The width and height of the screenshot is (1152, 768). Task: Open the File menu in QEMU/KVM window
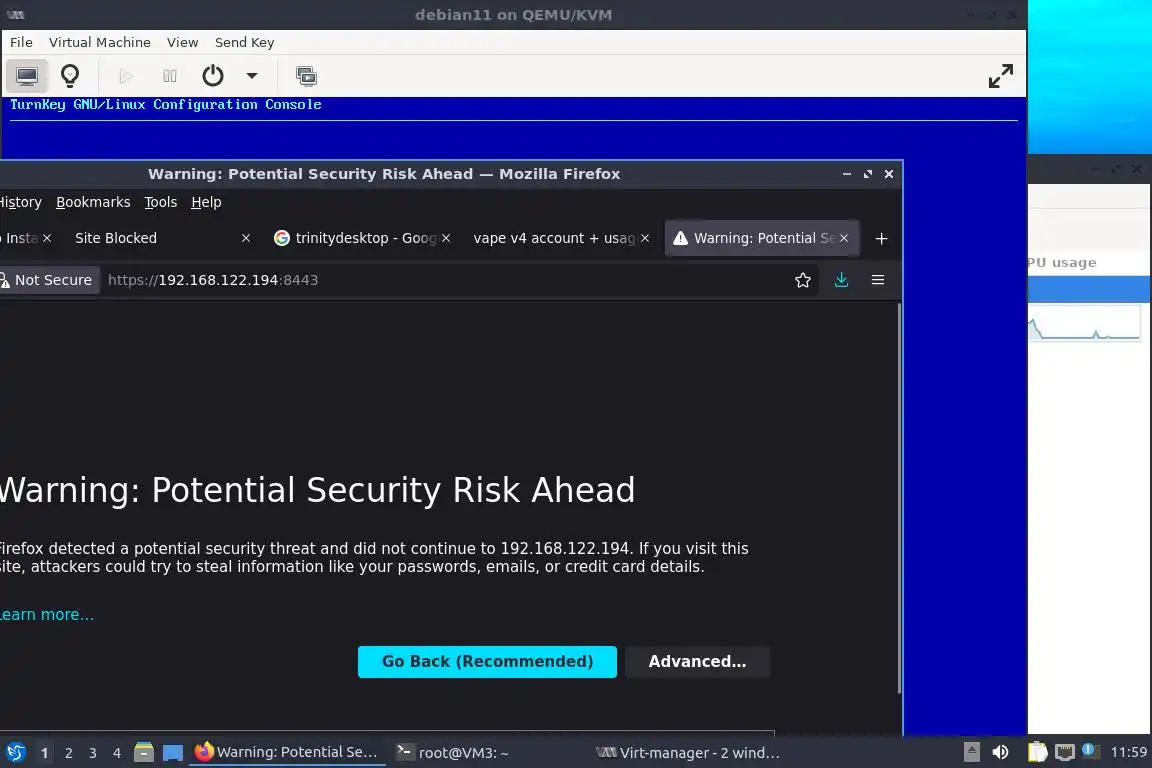21,43
